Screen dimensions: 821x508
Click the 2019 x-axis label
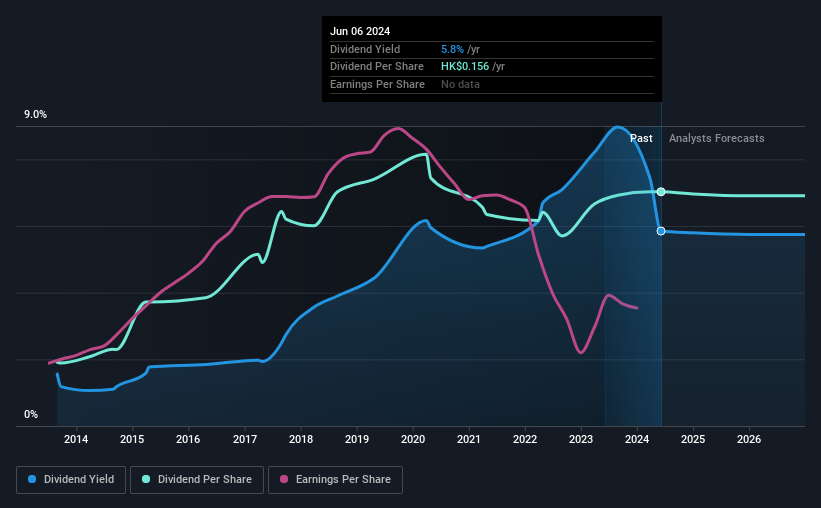[x=357, y=439]
